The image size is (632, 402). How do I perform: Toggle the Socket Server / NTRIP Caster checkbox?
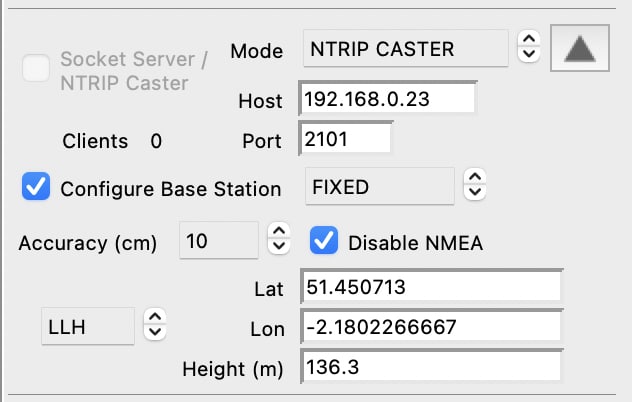(x=36, y=68)
